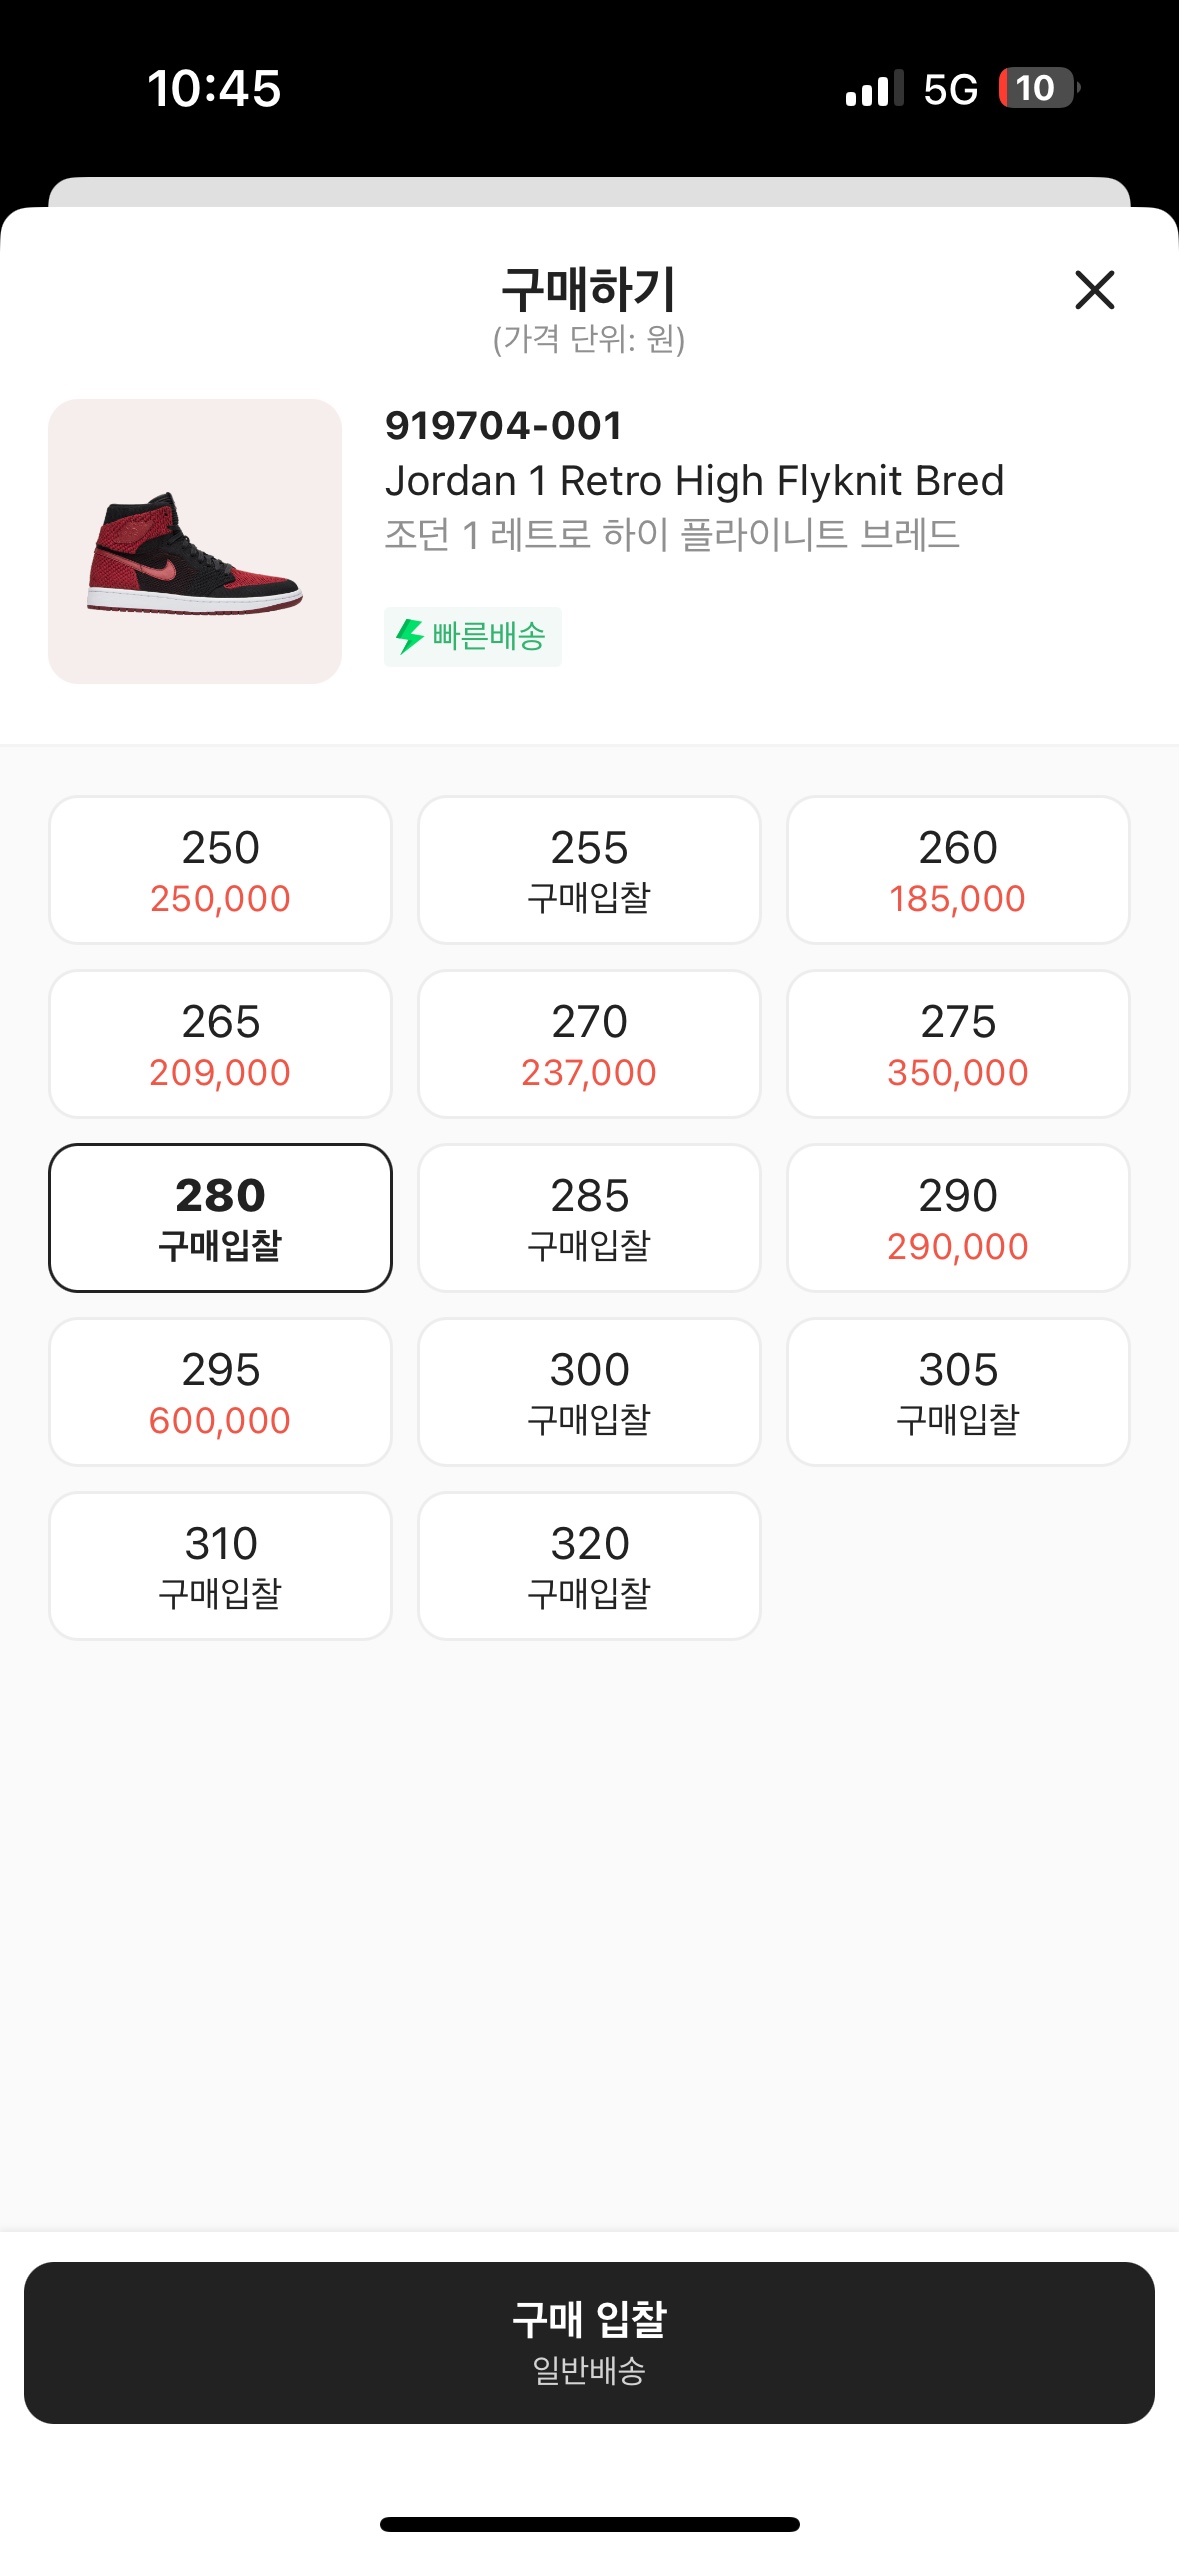The image size is (1179, 2556).
Task: Select size 250 priced 250,000
Action: point(220,869)
